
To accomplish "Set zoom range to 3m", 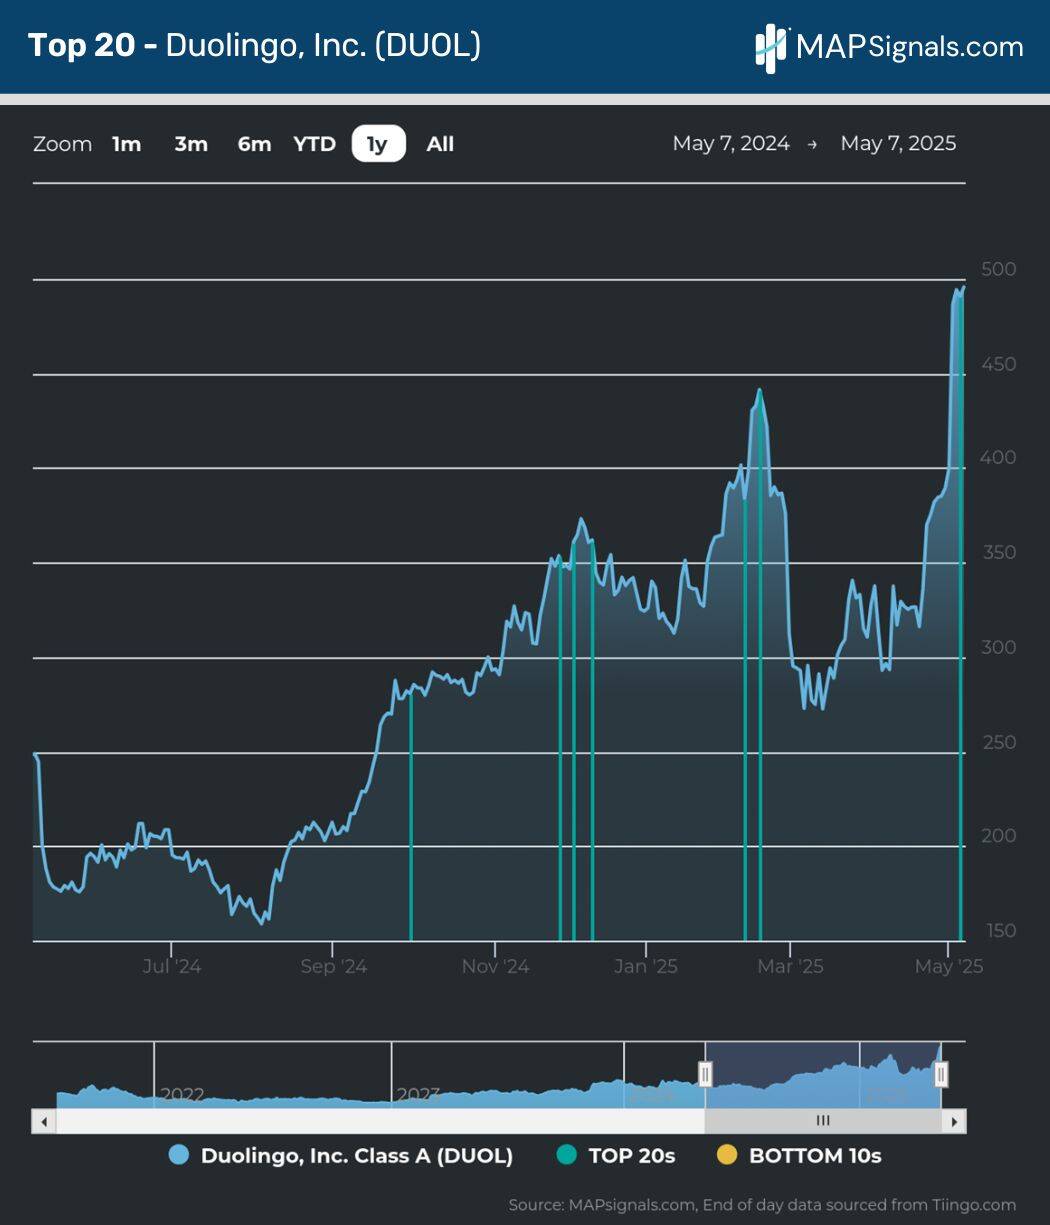I will (x=191, y=144).
